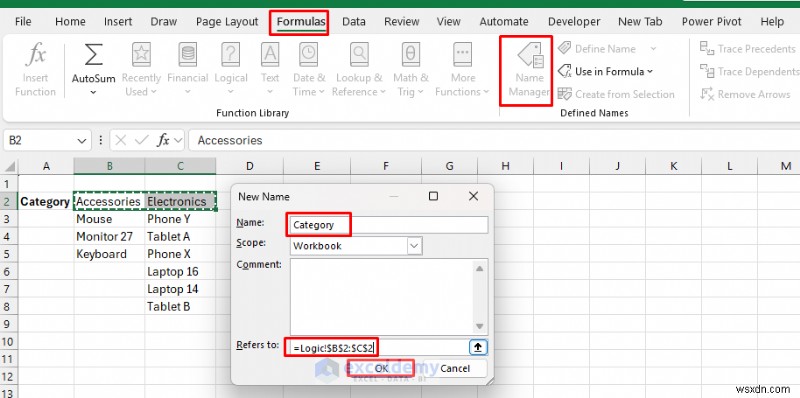Open the Insert Function dialog
This screenshot has height=398, width=800.
[x=35, y=69]
